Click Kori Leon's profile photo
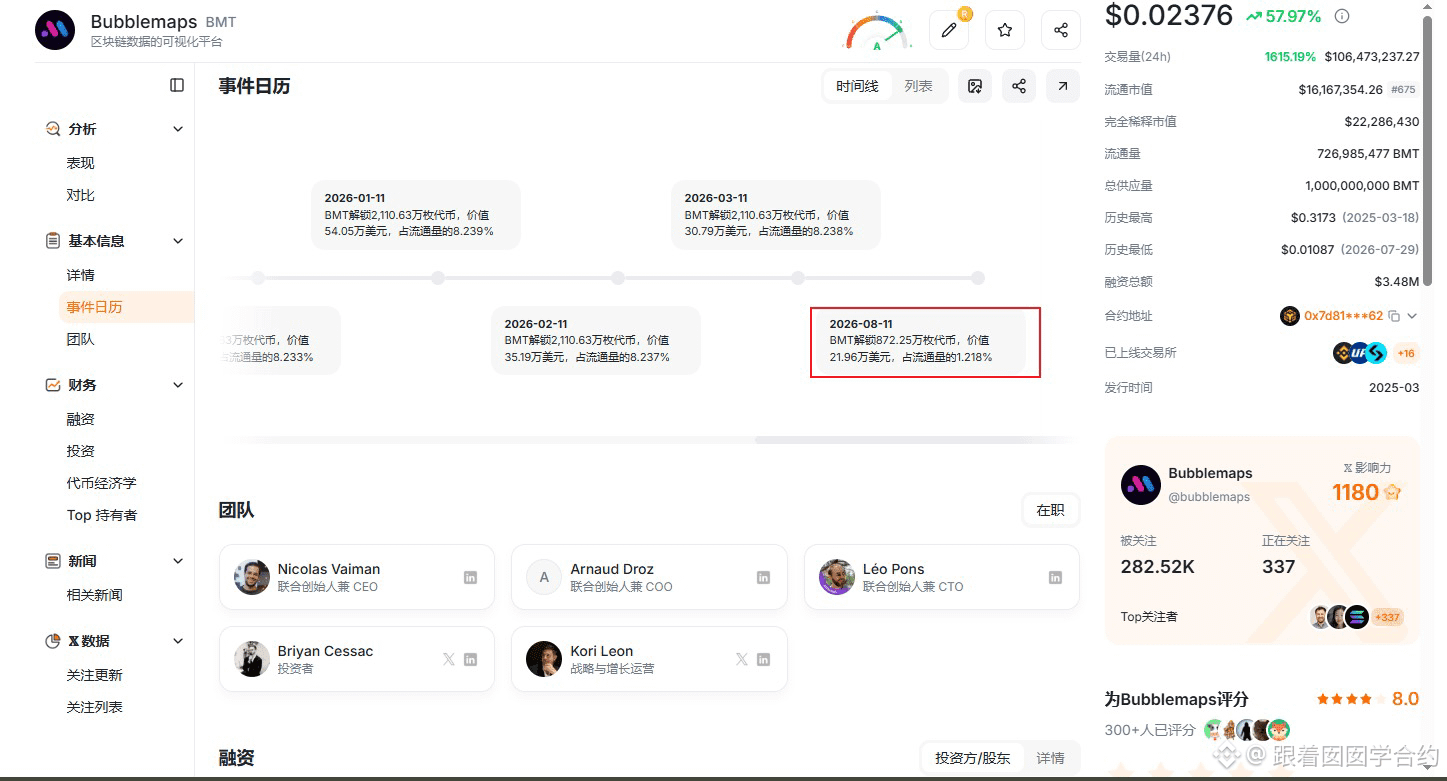The image size is (1447, 781). pyautogui.click(x=544, y=659)
